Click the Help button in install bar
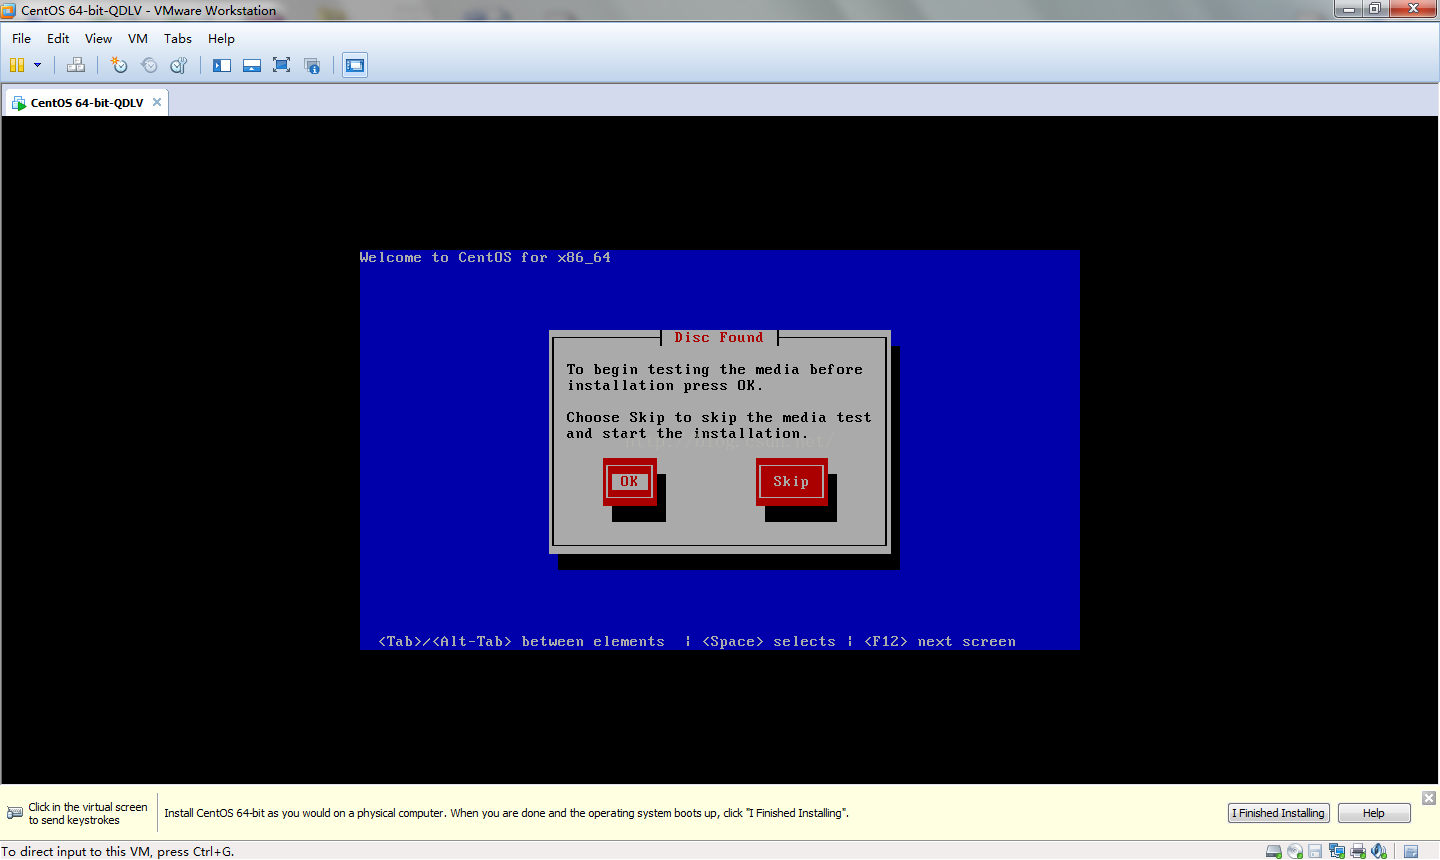1440x860 pixels. pos(1374,813)
